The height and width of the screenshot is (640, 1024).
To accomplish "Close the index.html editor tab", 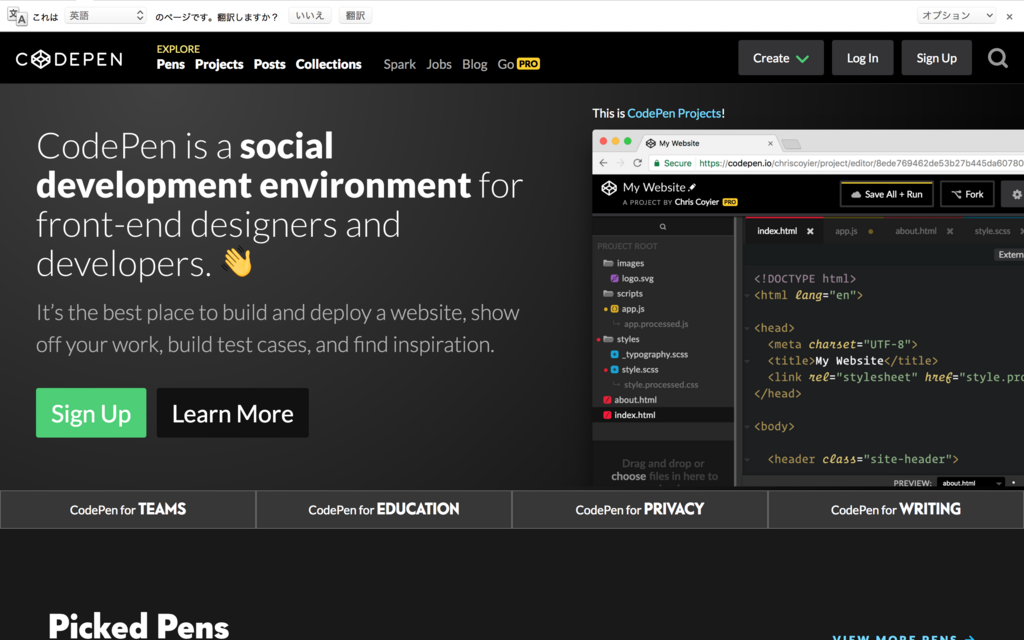I will pos(810,231).
